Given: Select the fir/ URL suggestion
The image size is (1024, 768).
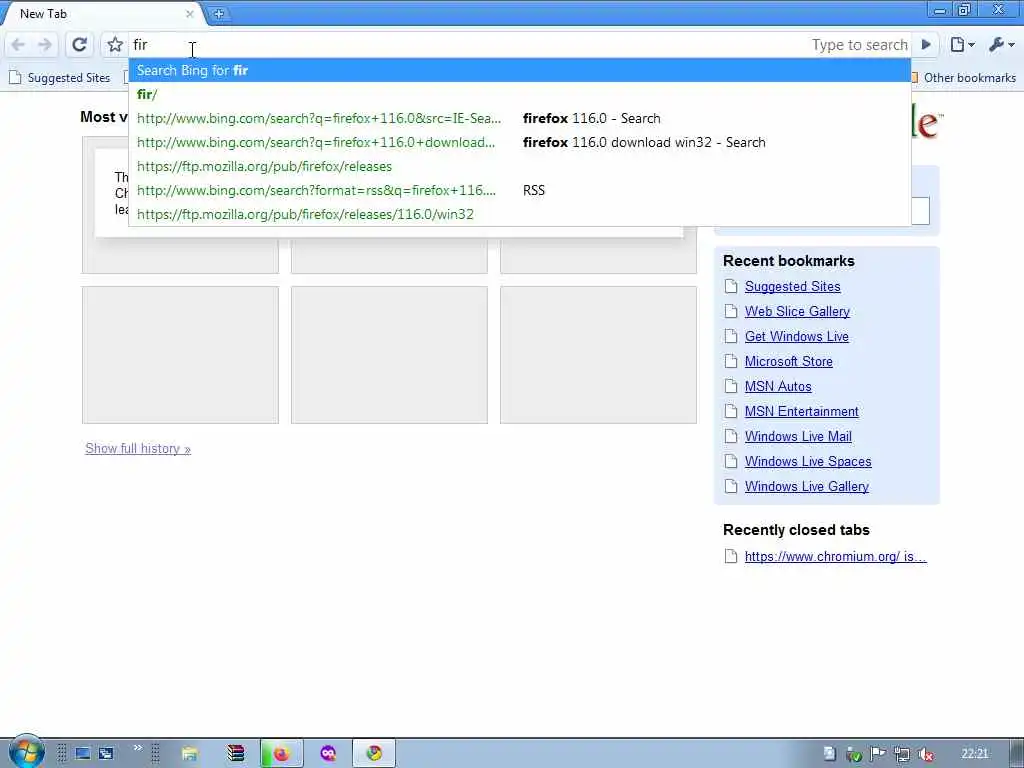Looking at the screenshot, I should (x=519, y=94).
